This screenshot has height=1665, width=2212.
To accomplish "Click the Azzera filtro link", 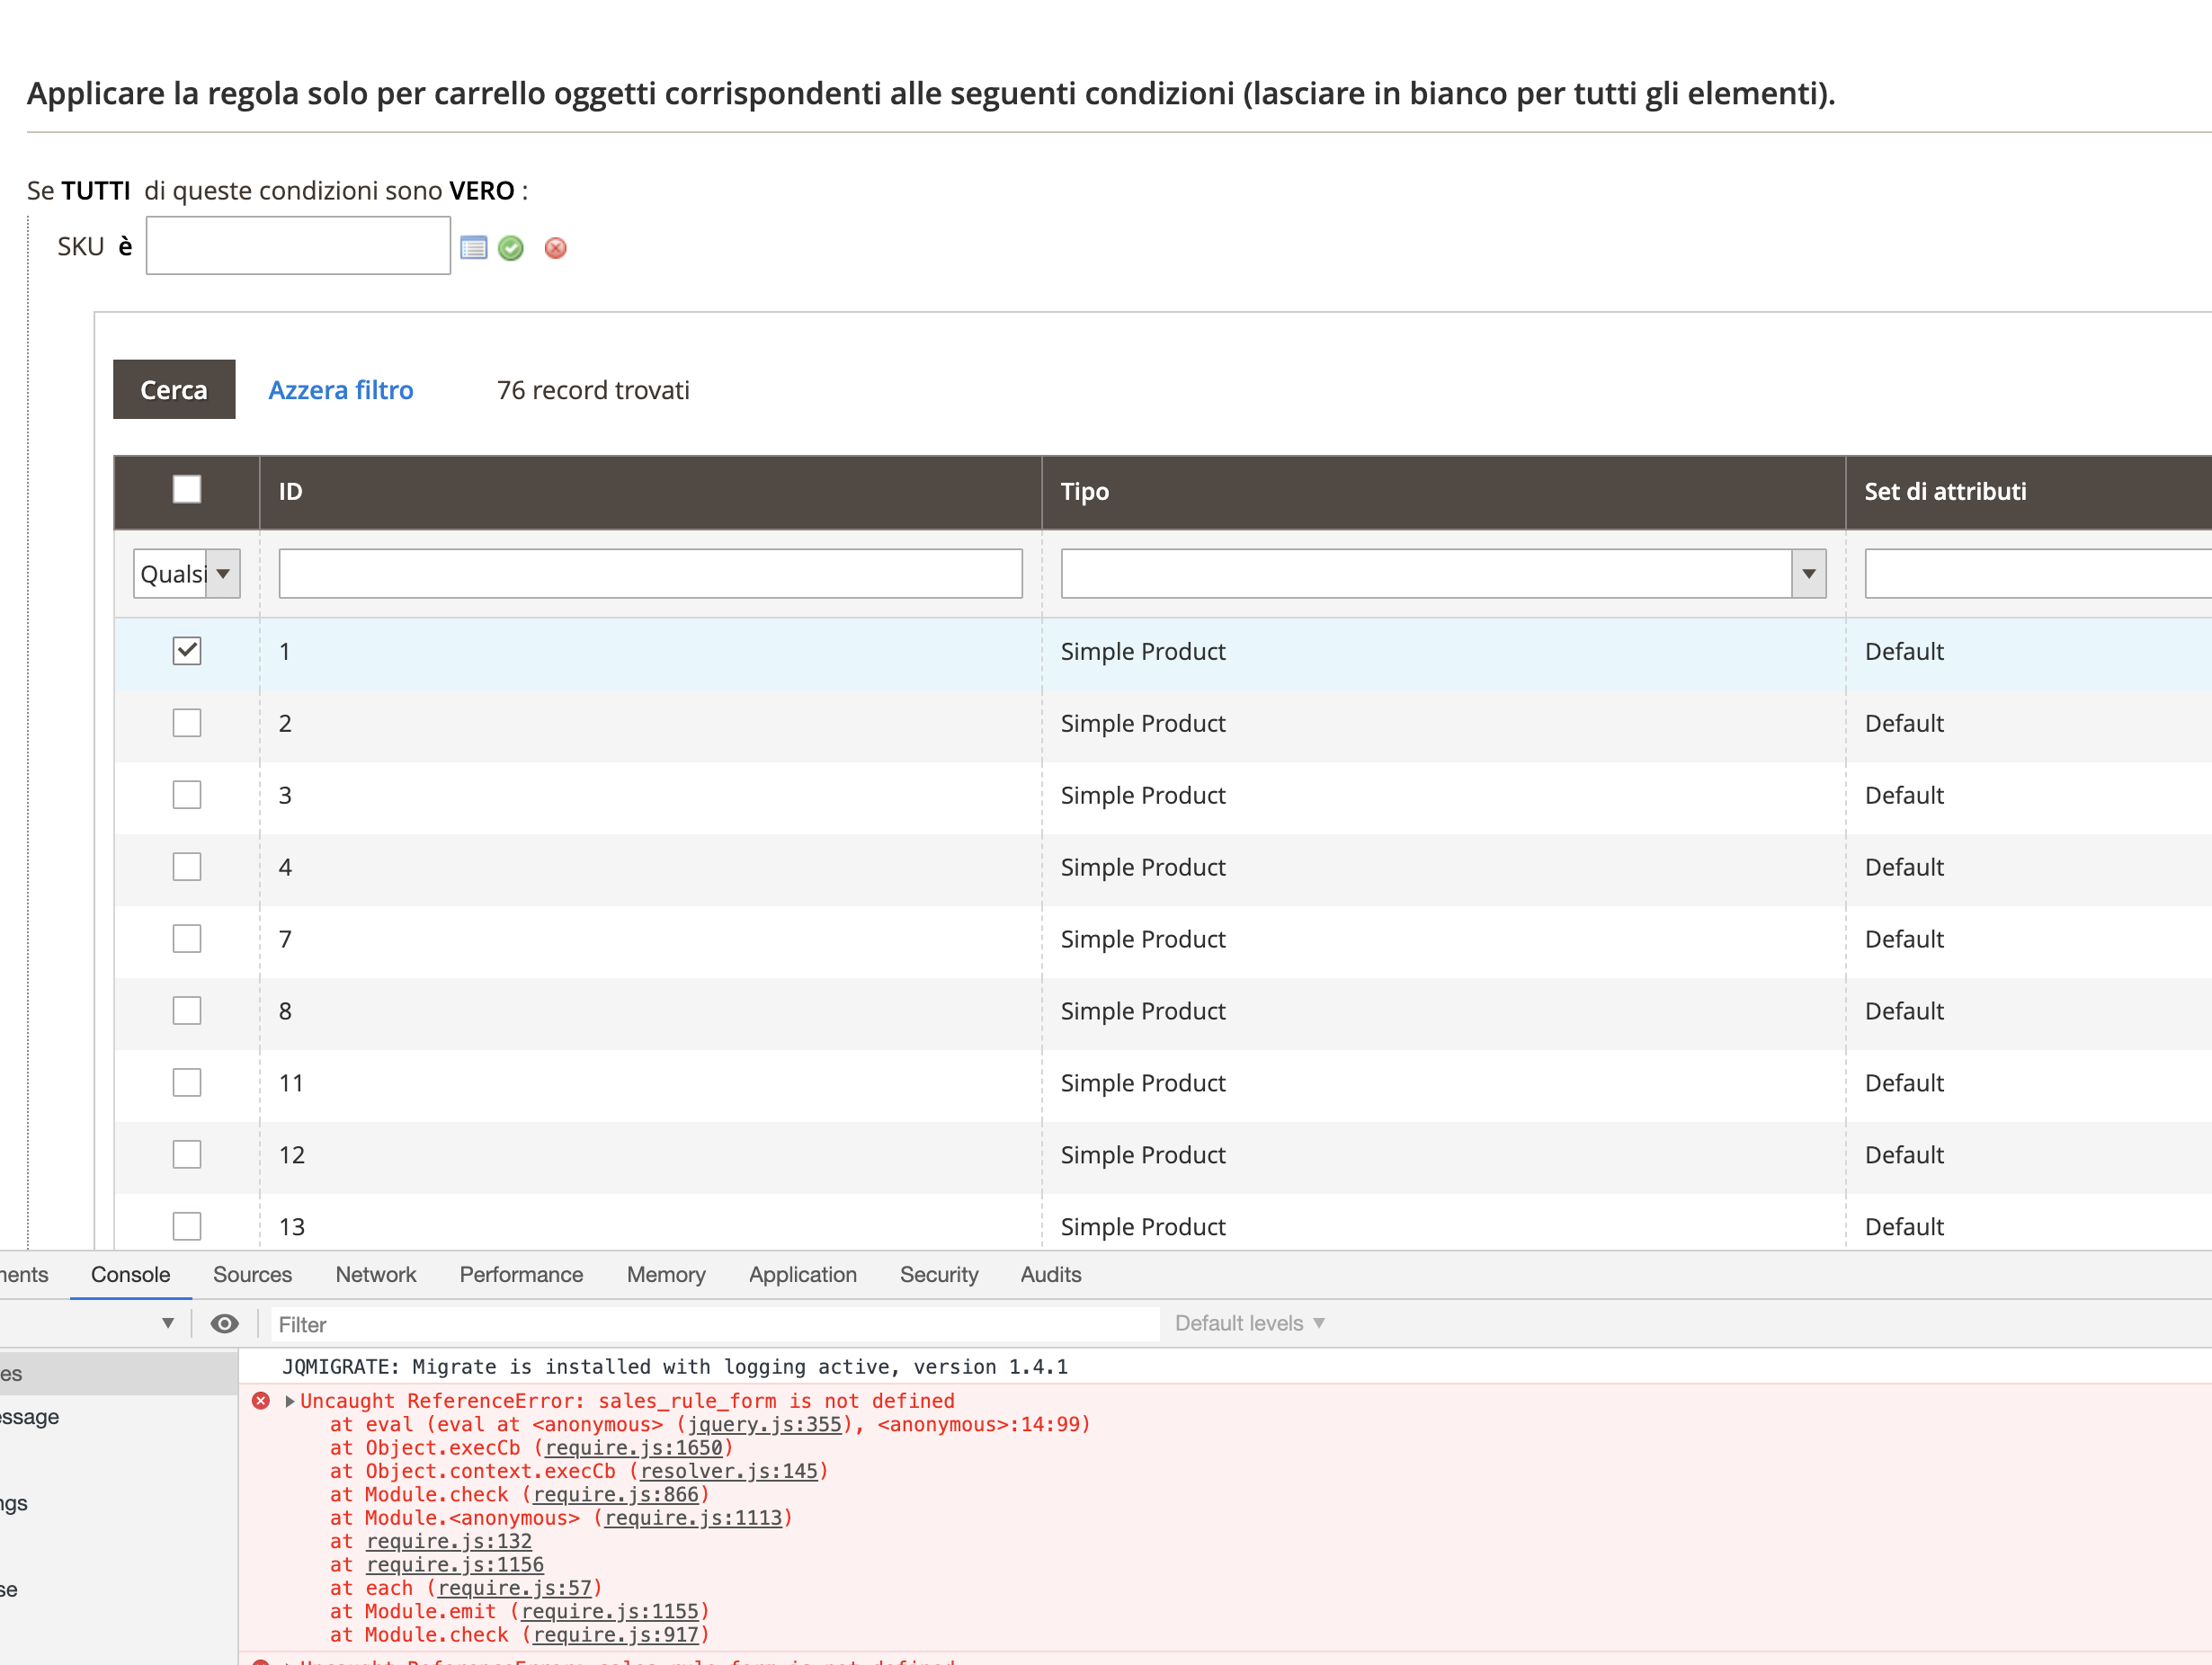I will click(x=340, y=390).
